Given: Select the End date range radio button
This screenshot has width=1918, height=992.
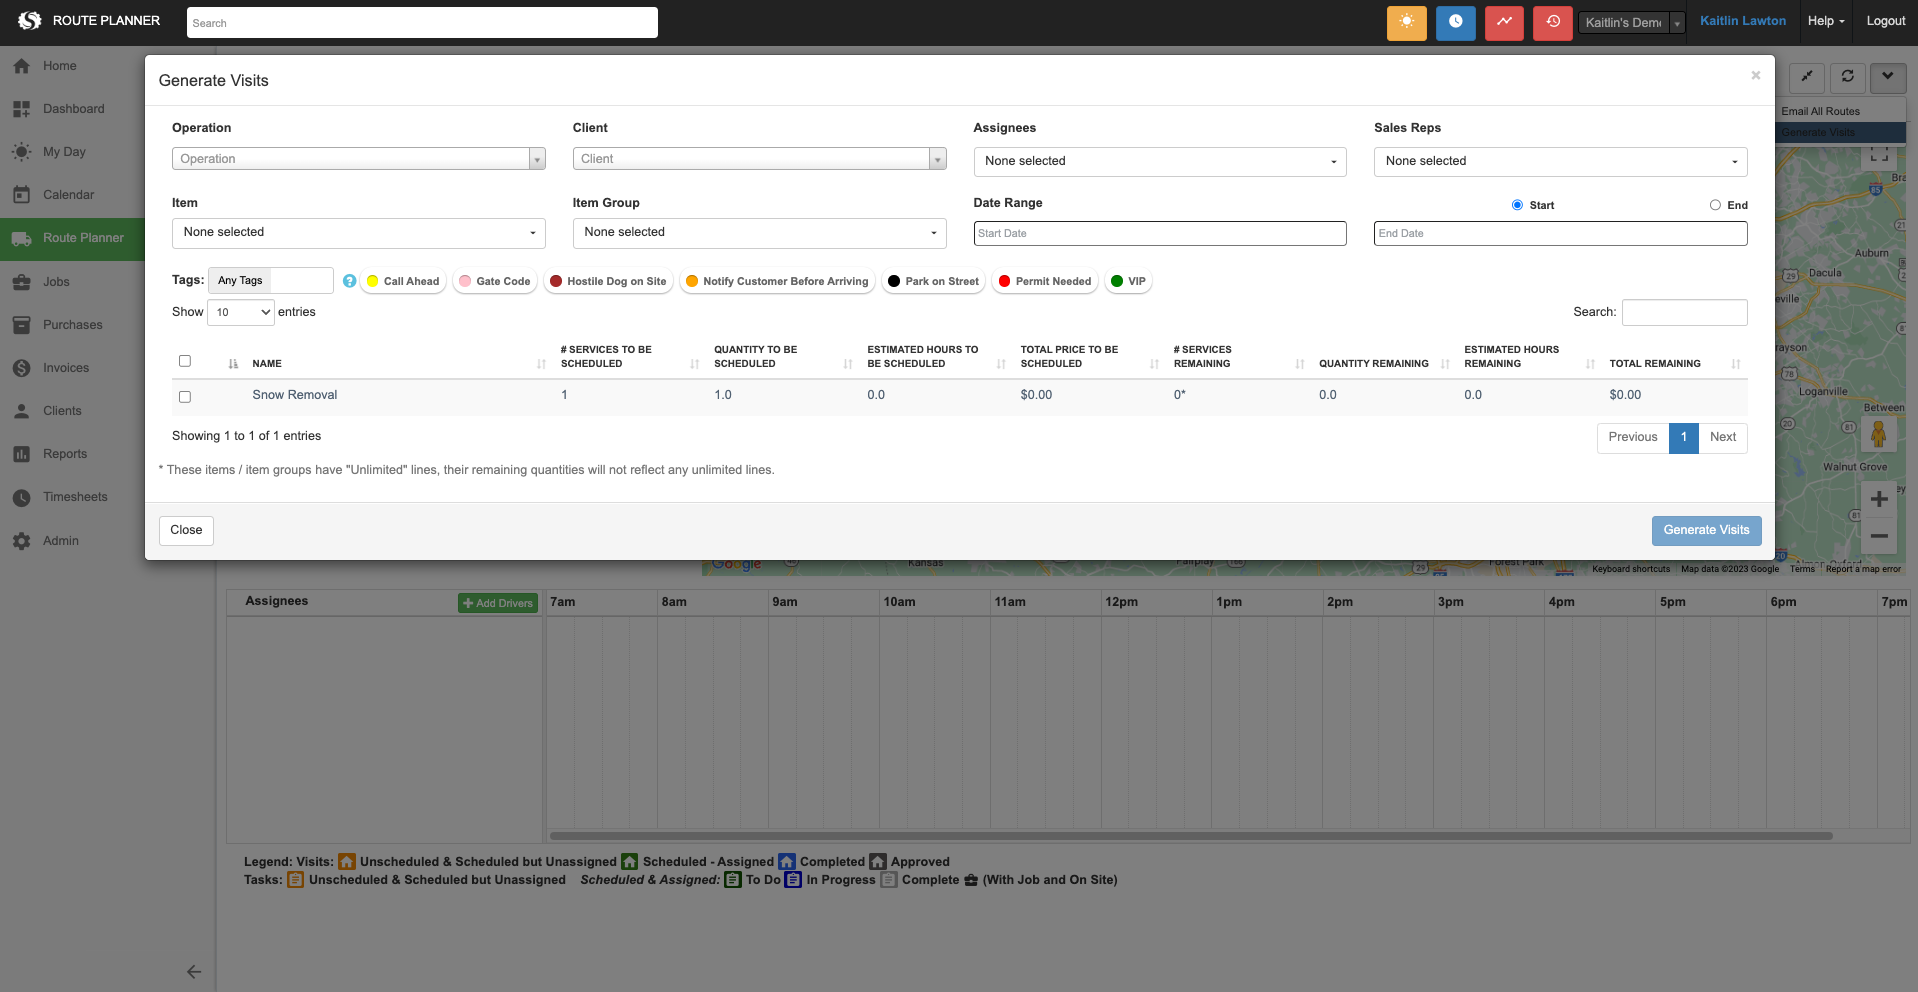Looking at the screenshot, I should point(1715,205).
